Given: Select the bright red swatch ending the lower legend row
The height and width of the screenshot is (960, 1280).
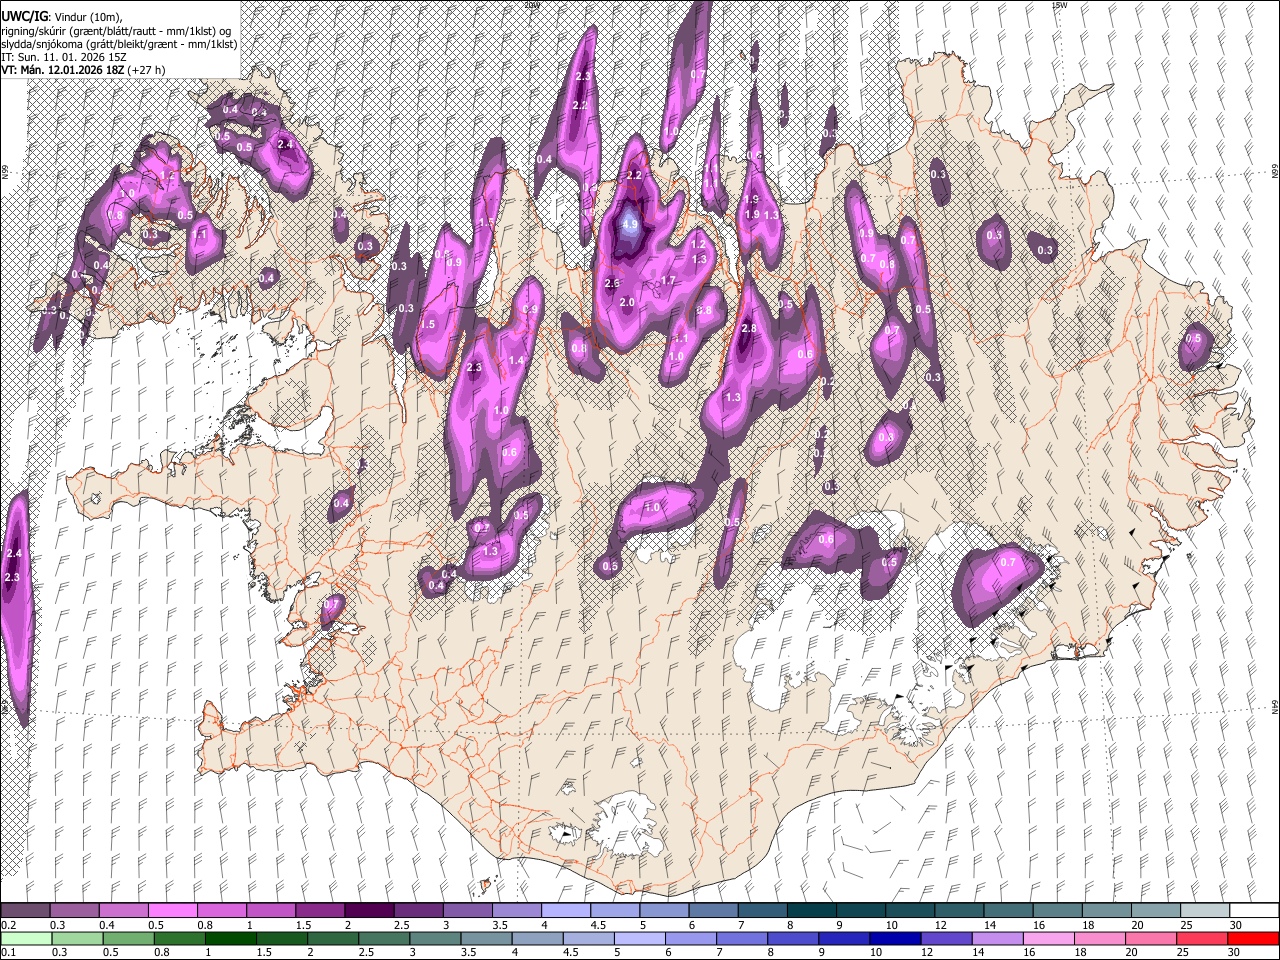Looking at the screenshot, I should [1253, 938].
